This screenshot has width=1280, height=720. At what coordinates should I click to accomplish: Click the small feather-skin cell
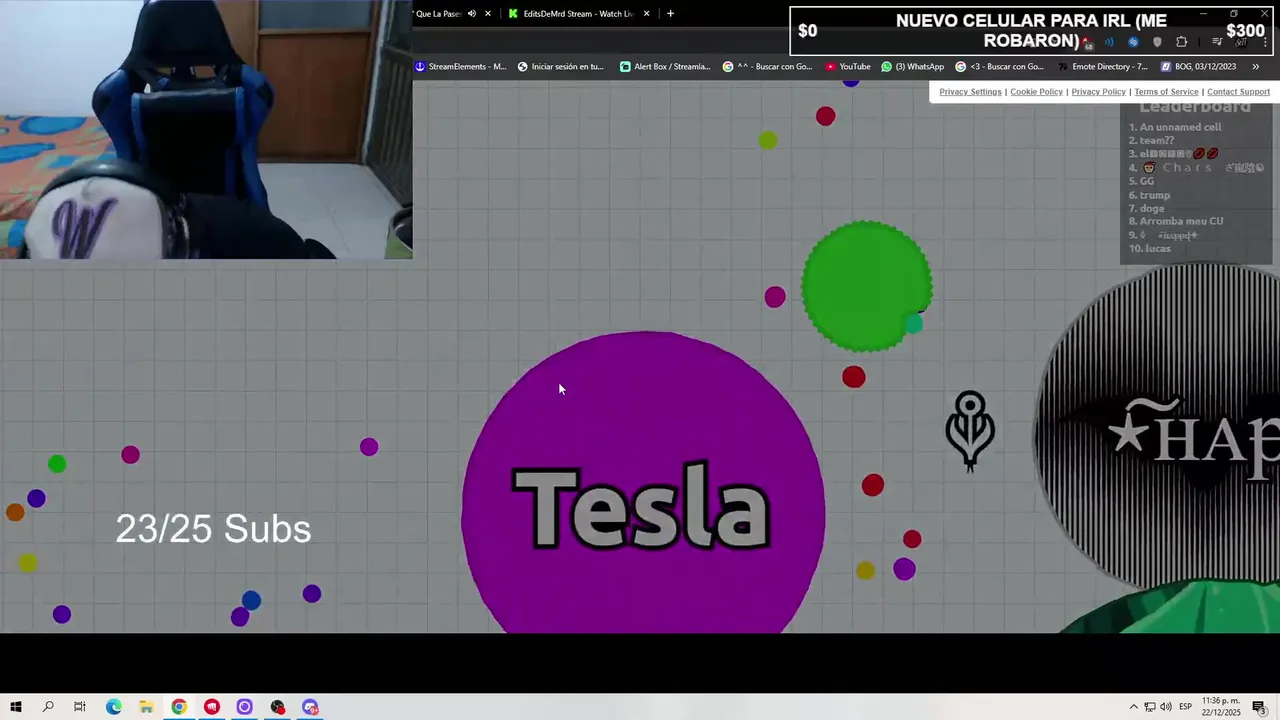click(970, 431)
